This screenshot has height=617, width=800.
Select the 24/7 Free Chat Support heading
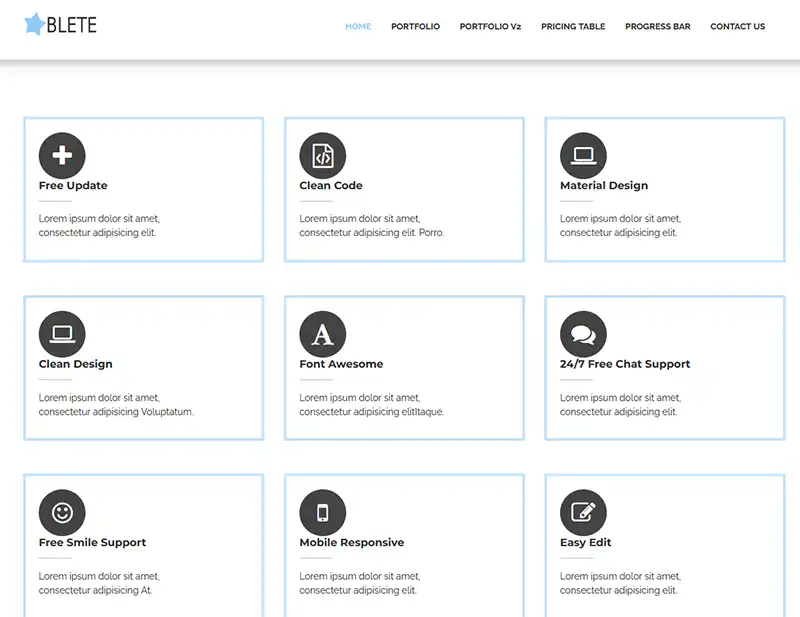tap(625, 364)
